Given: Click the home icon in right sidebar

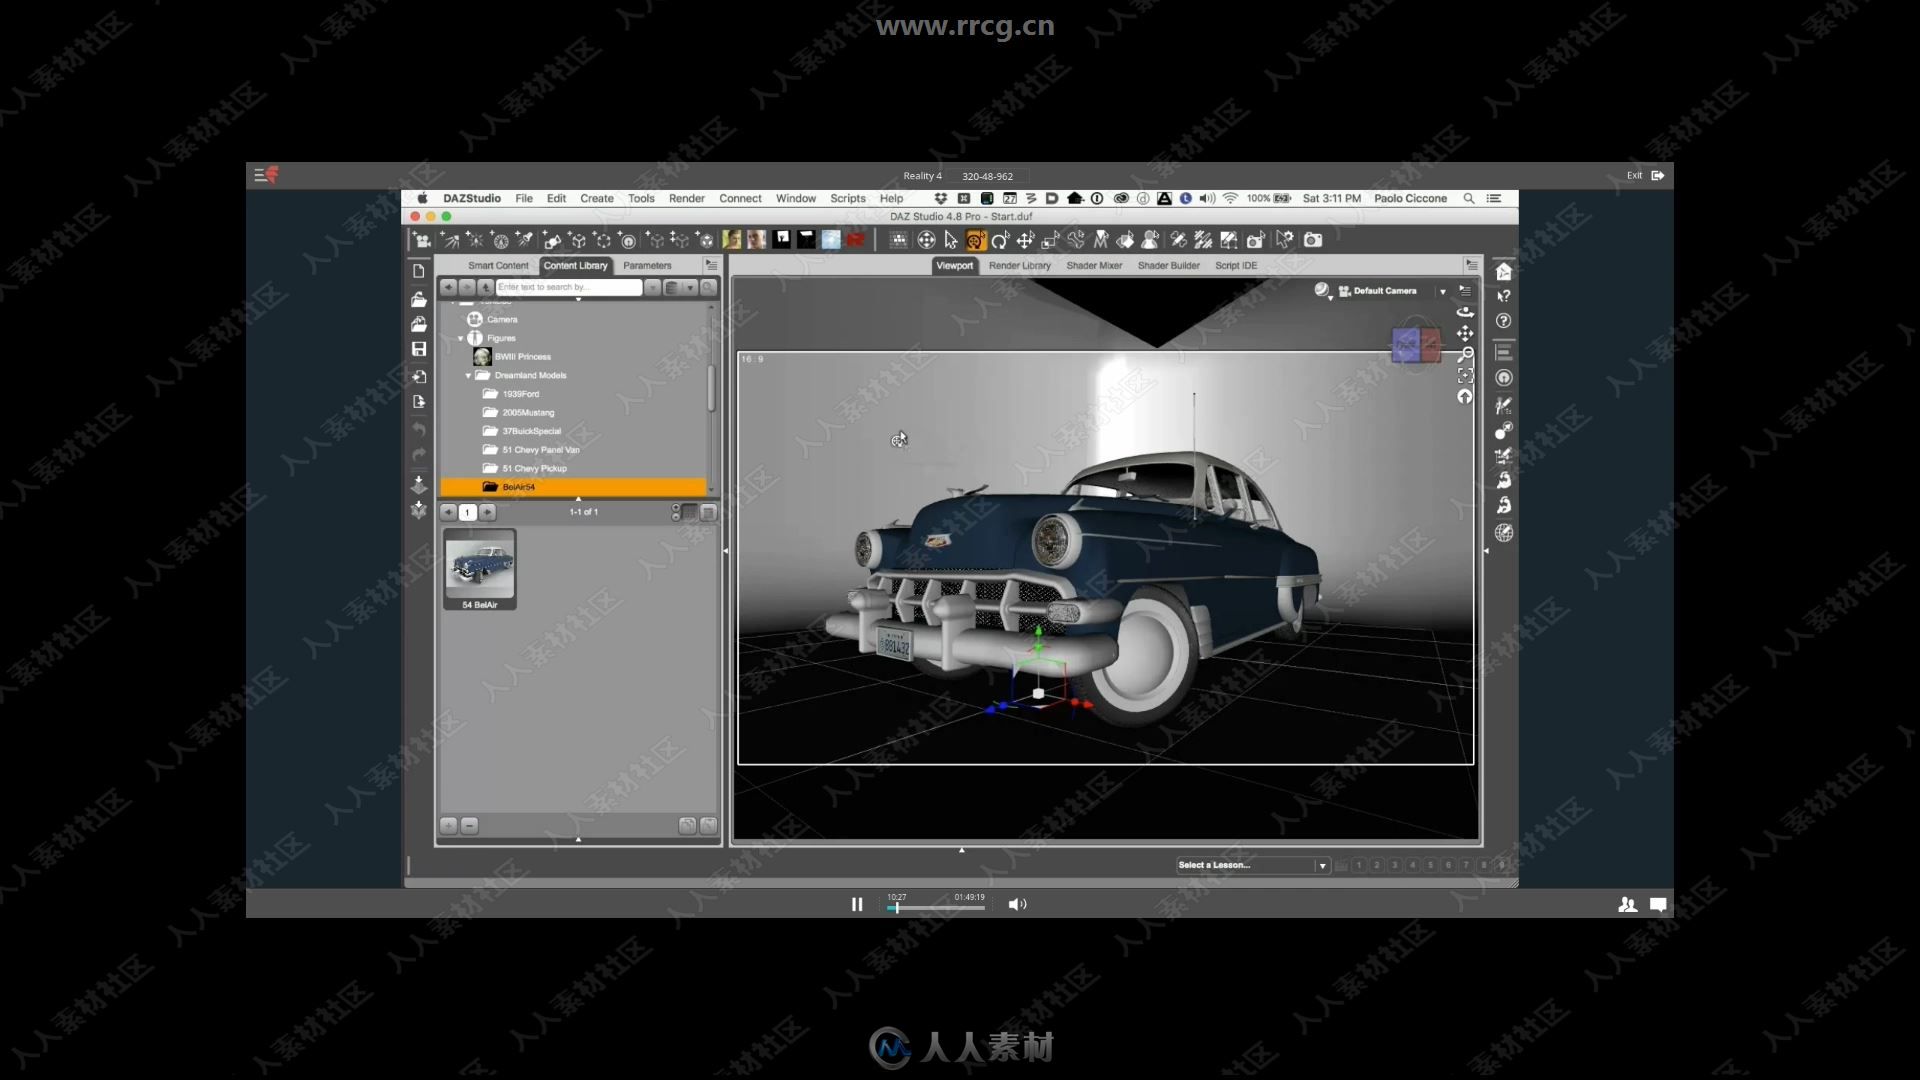Looking at the screenshot, I should tap(1503, 271).
